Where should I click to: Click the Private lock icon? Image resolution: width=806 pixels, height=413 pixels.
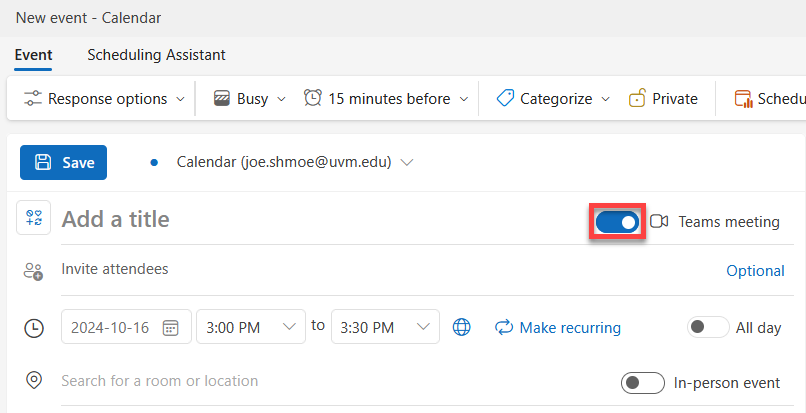click(637, 98)
